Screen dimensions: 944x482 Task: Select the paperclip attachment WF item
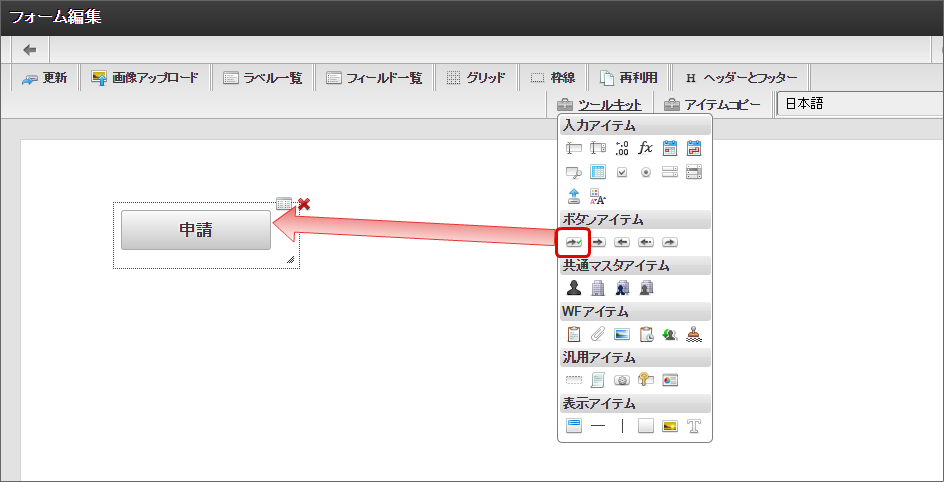(x=598, y=334)
